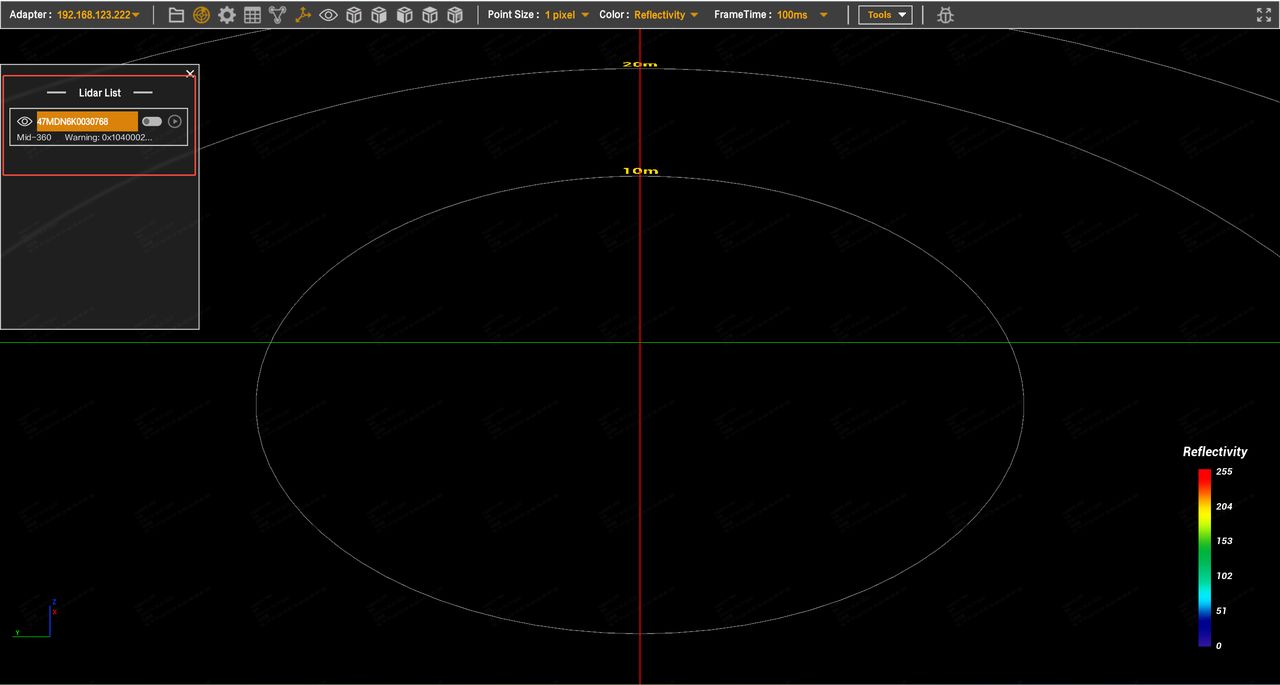Click the Lidar List panel title

pyautogui.click(x=100, y=93)
